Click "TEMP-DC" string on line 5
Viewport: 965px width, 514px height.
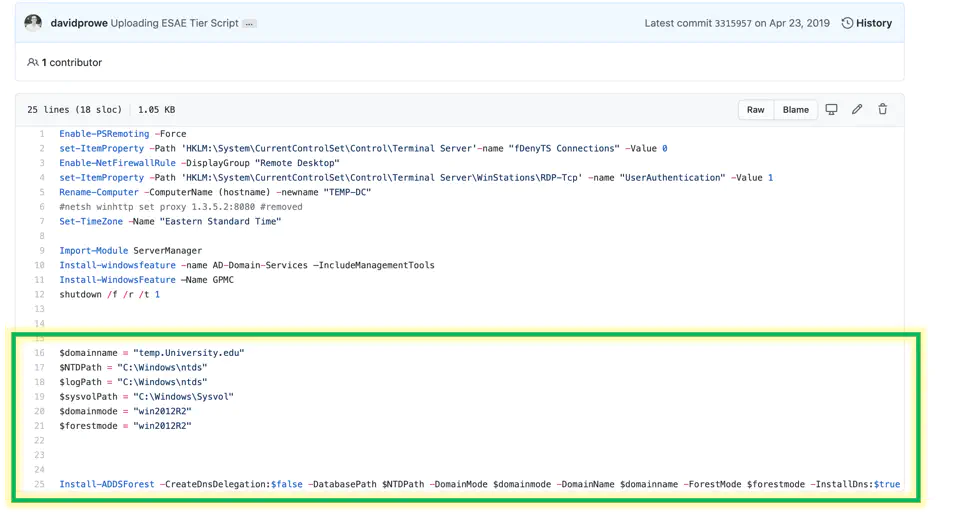point(347,192)
